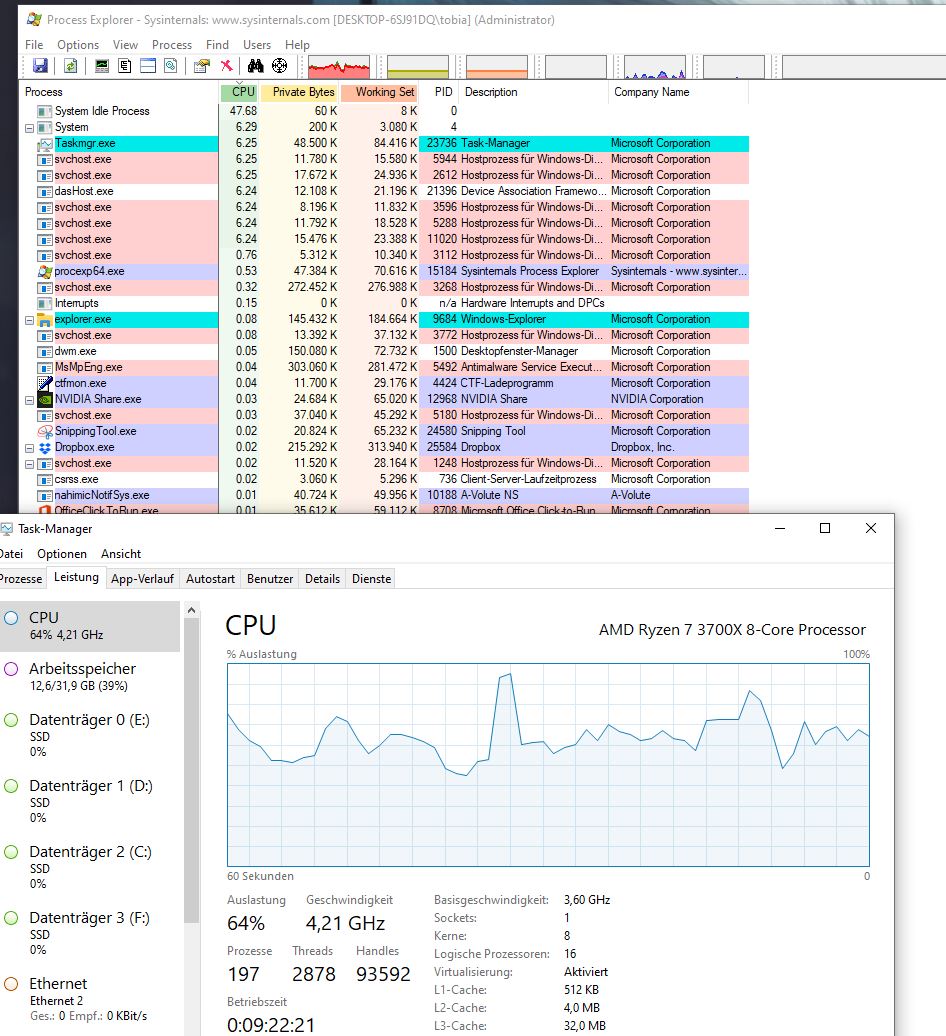The image size is (946, 1036).
Task: Open System Information via green graph toolbar icon
Action: (x=102, y=65)
